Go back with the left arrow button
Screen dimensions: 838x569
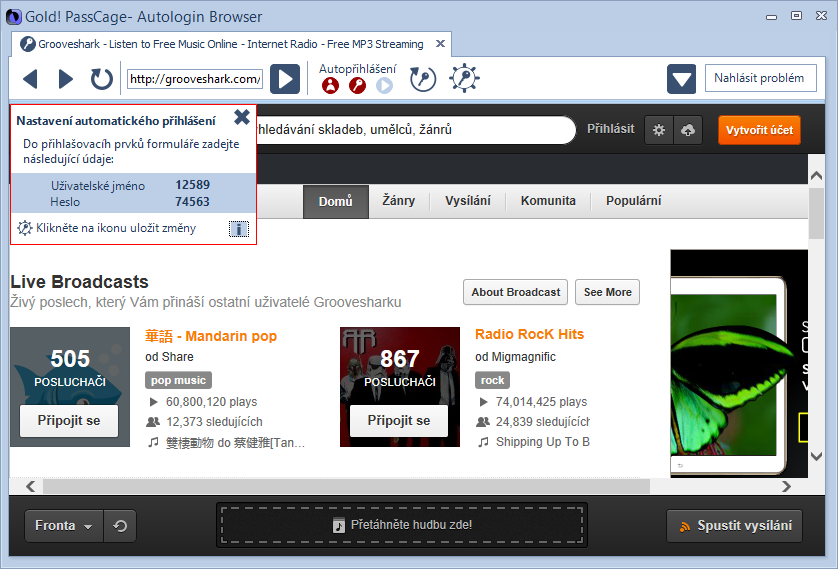[x=30, y=79]
